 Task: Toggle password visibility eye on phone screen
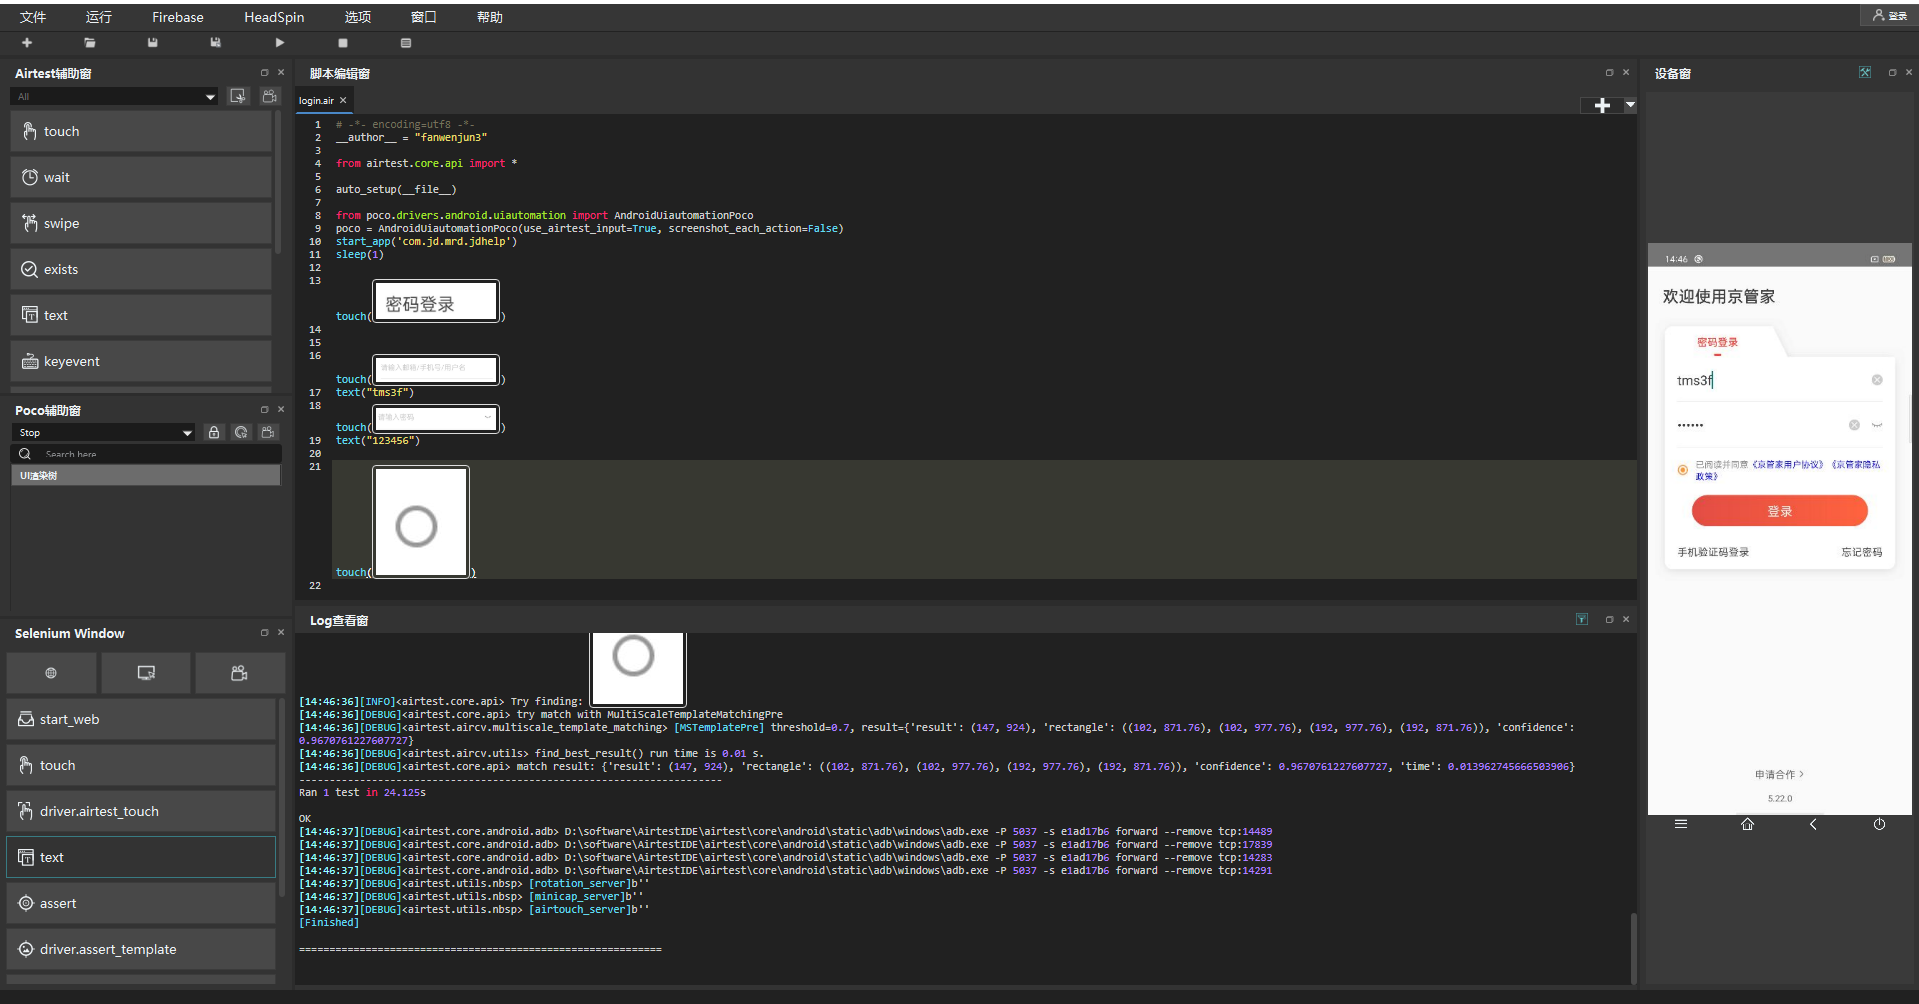(x=1877, y=425)
